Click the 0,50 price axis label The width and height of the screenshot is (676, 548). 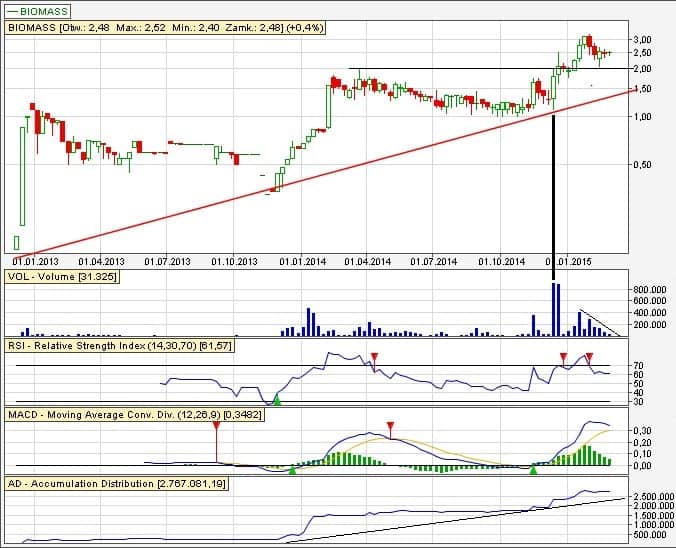pyautogui.click(x=647, y=165)
